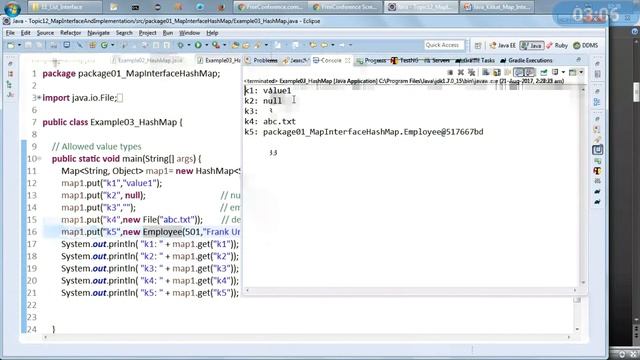Switch to Java perspective
This screenshot has height=360, width=640.
(x=532, y=45)
